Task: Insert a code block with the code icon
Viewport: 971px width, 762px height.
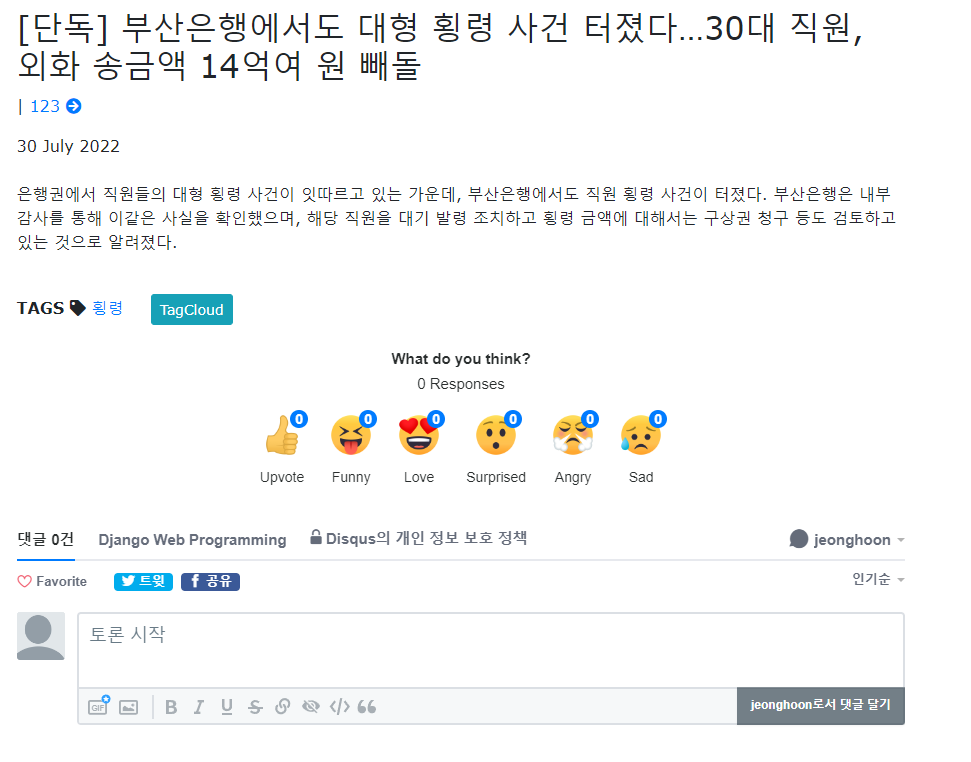Action: (339, 707)
